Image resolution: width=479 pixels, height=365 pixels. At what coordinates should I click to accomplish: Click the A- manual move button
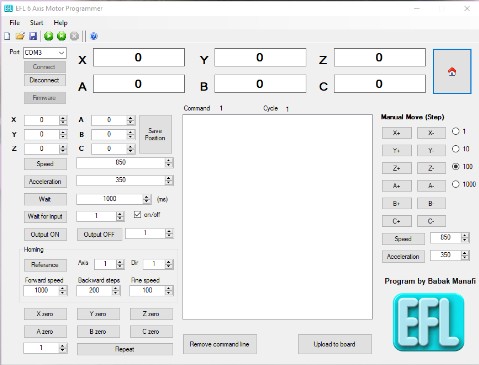[431, 186]
